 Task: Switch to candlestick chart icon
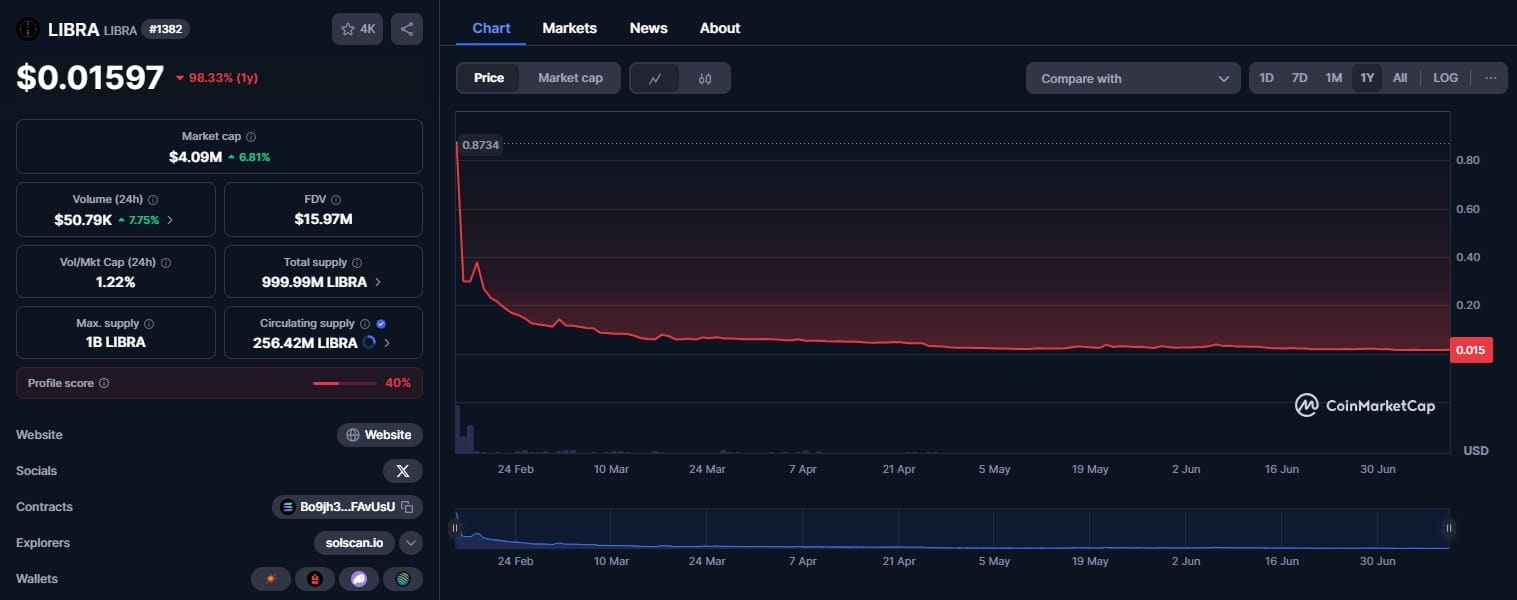(x=705, y=78)
